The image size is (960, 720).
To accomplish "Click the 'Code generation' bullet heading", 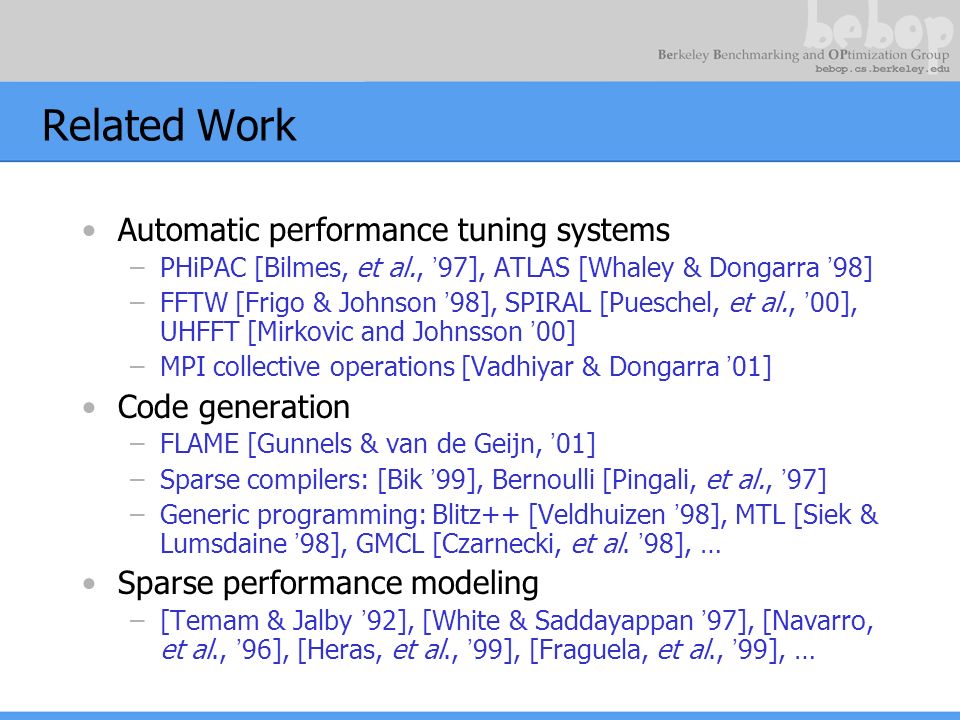I will 233,407.
